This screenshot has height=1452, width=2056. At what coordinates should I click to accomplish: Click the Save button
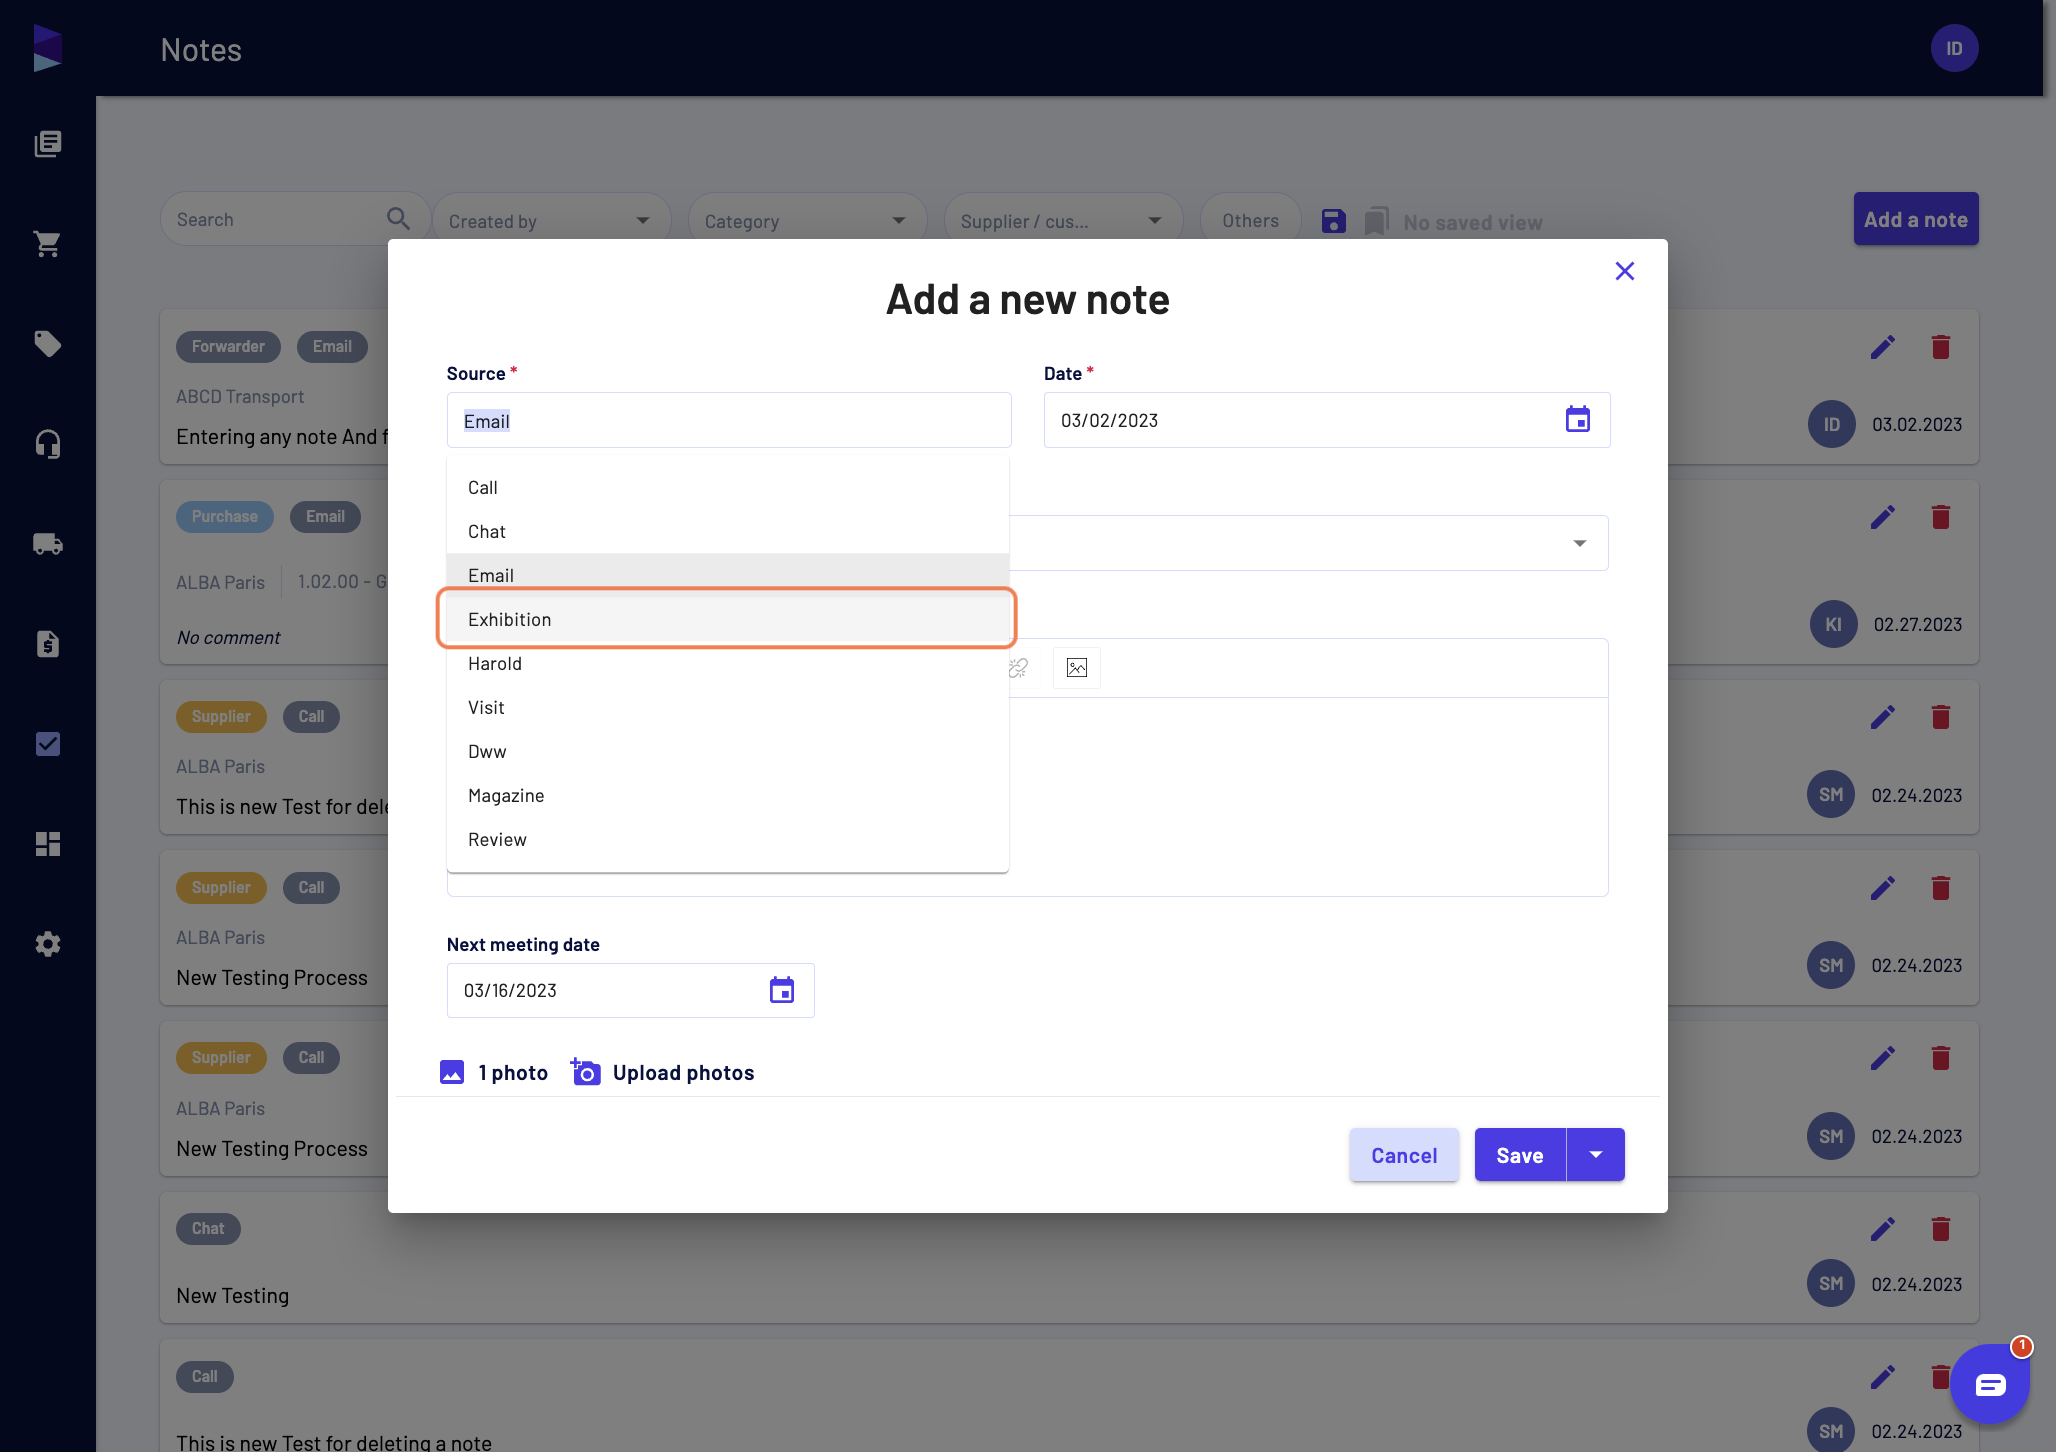1520,1155
